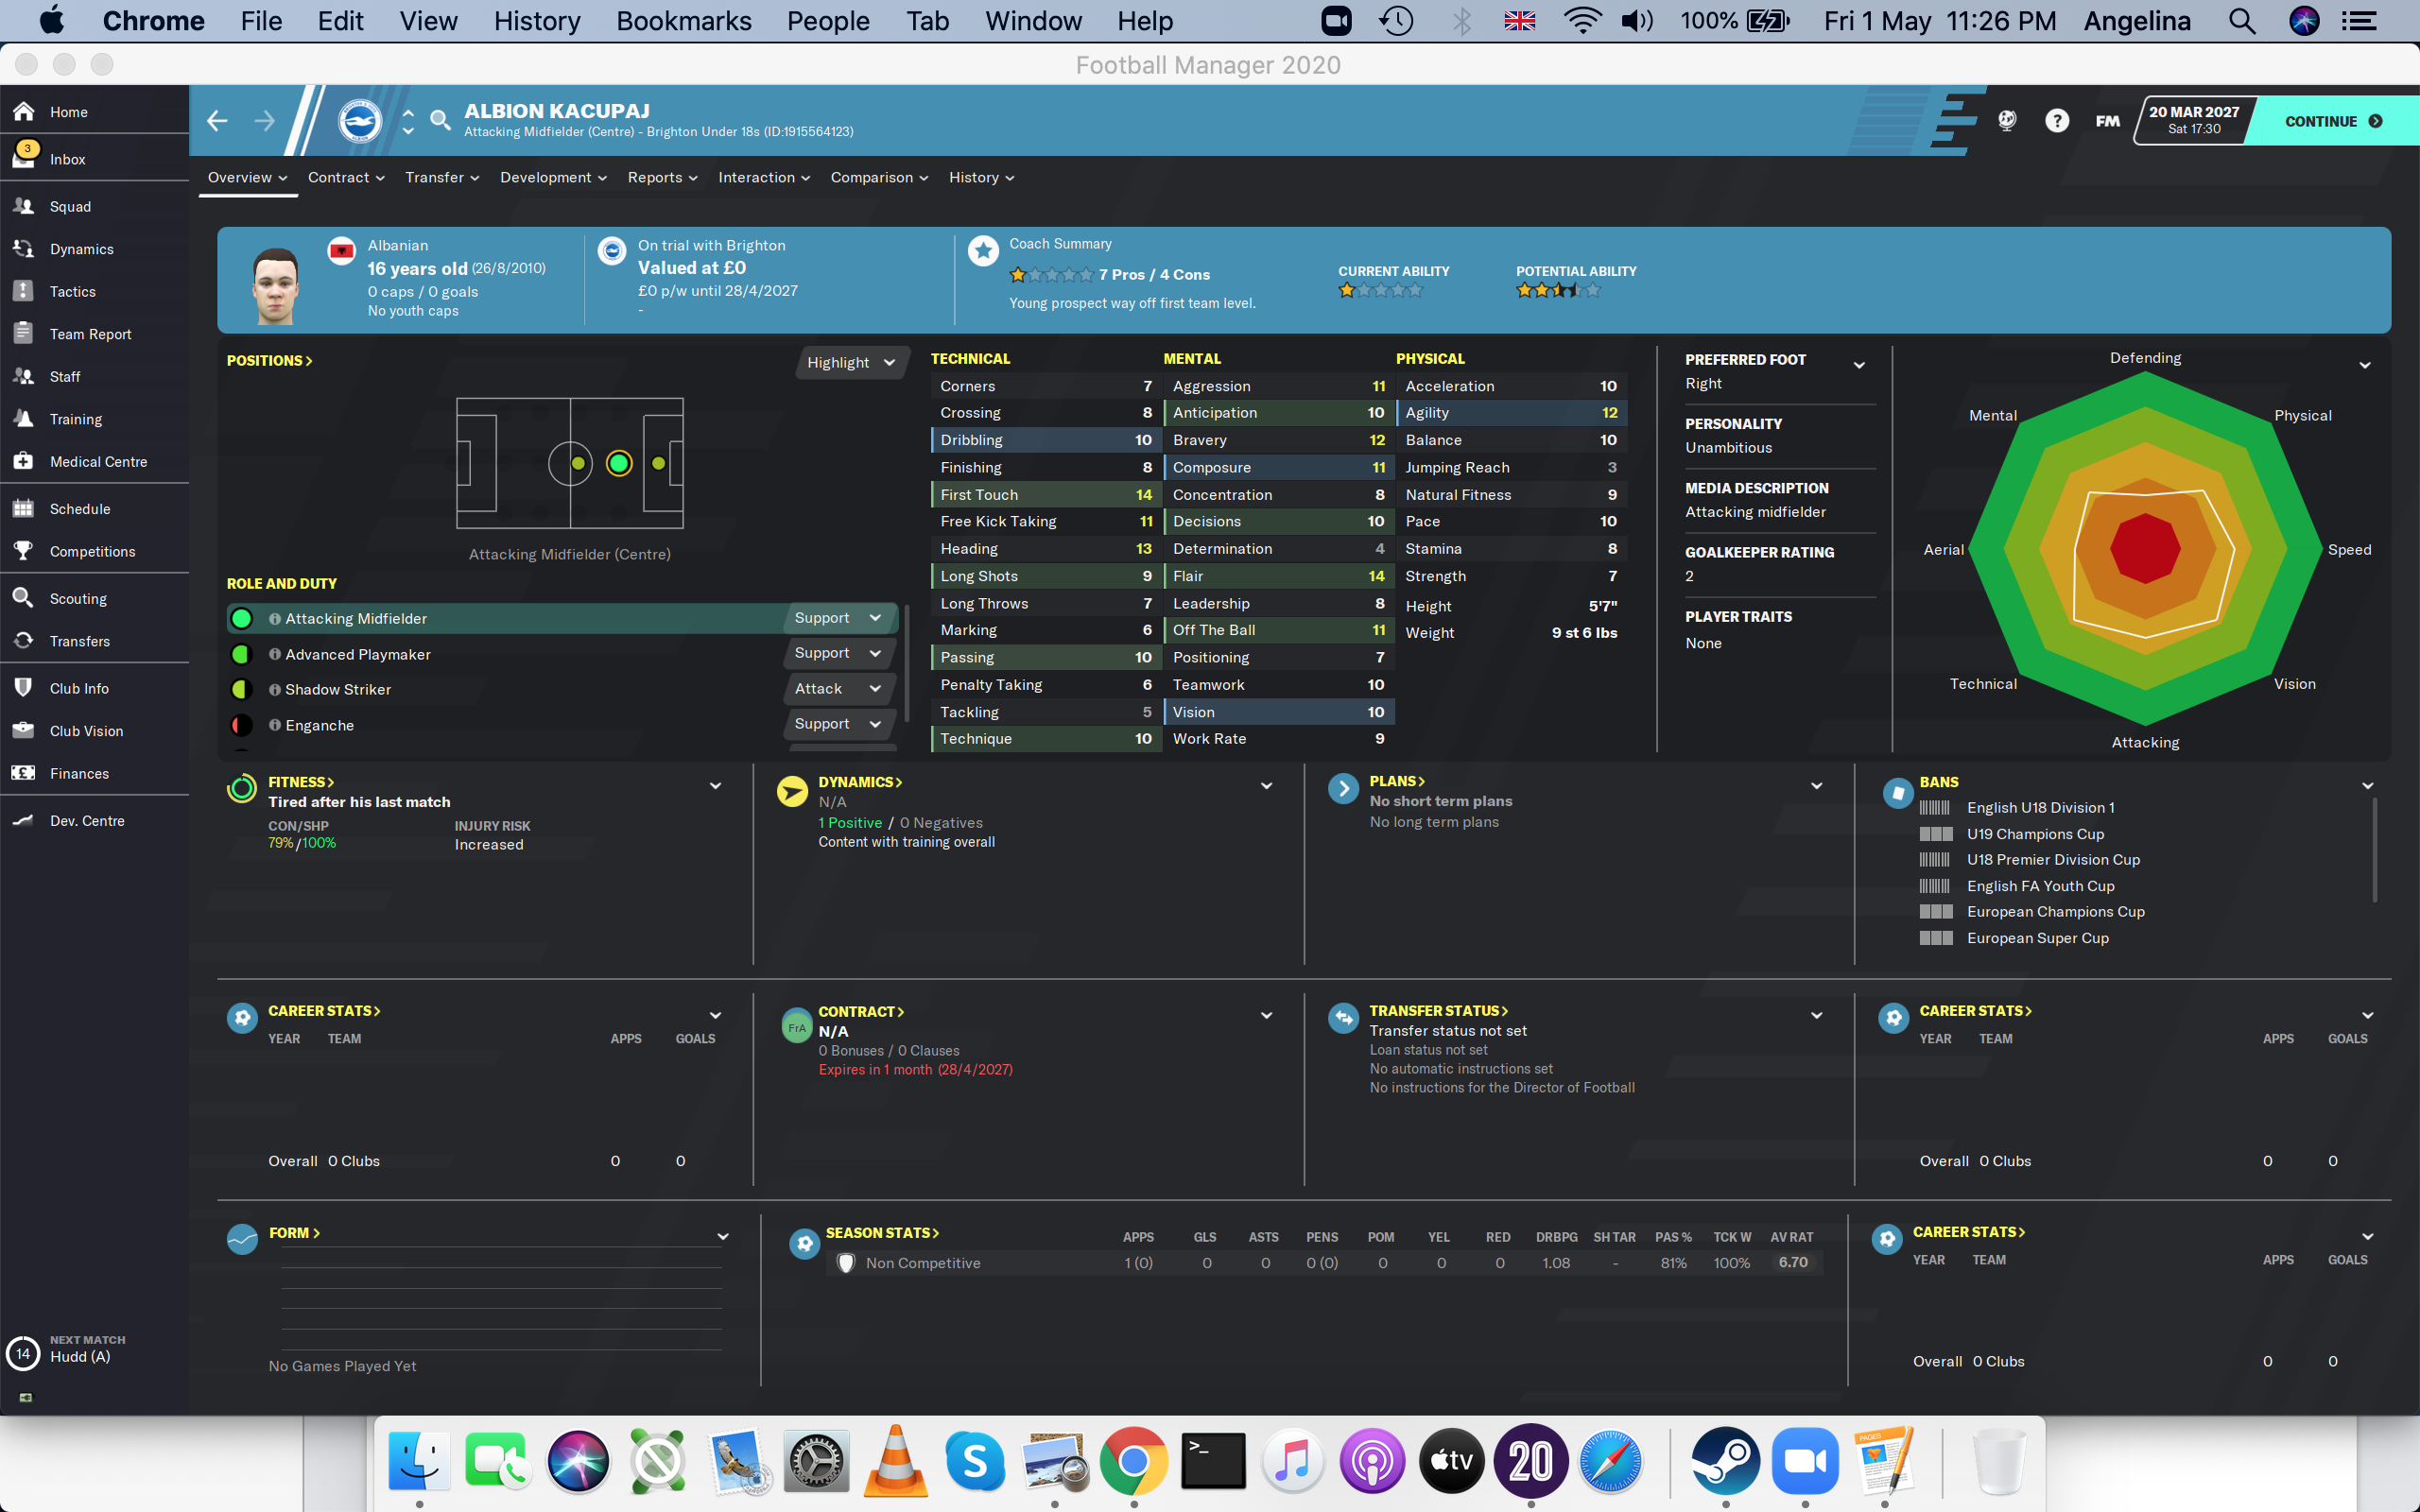This screenshot has height=1512, width=2420.
Task: Open Home in the sidebar
Action: tap(94, 112)
